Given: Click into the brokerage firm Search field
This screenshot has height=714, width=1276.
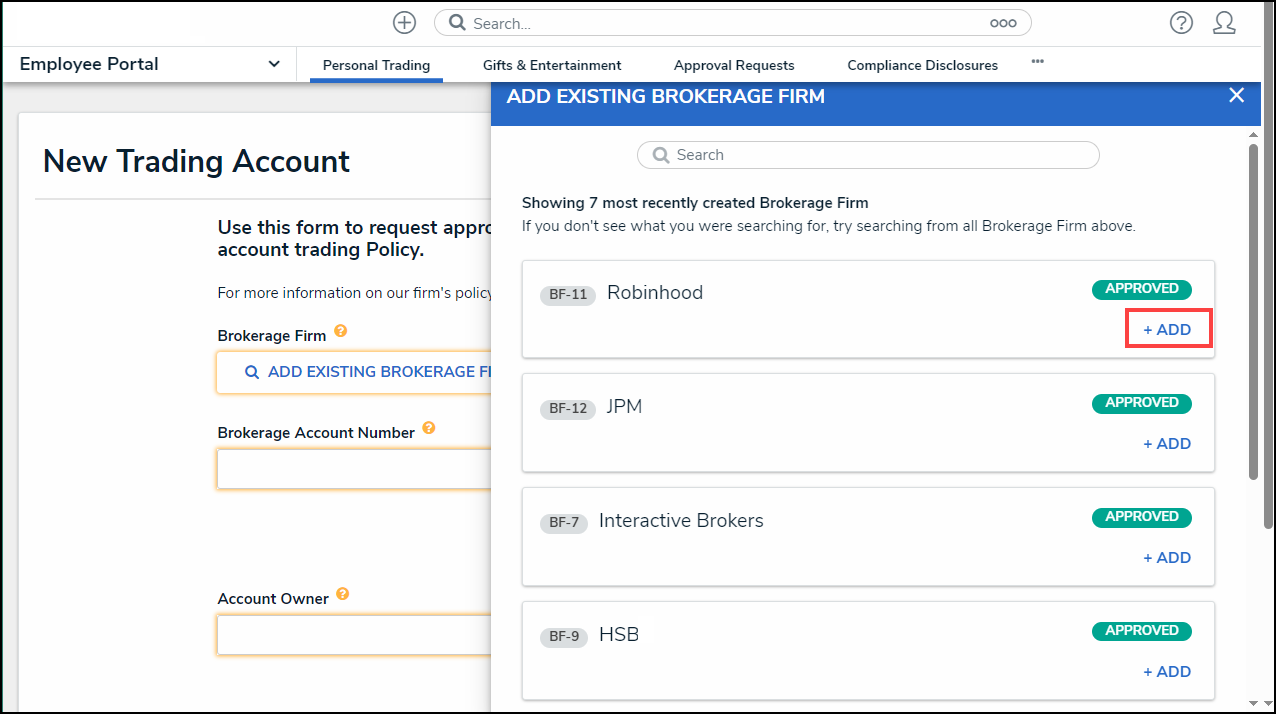Looking at the screenshot, I should click(x=868, y=155).
